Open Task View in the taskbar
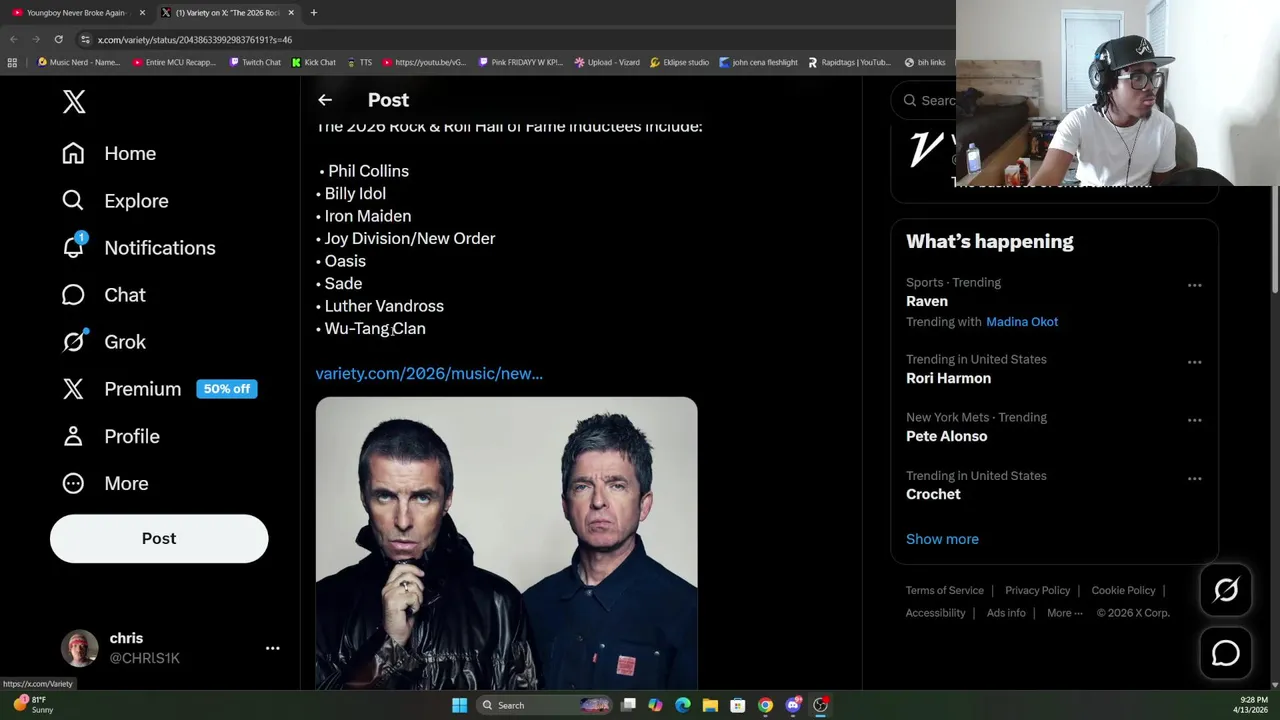The image size is (1280, 720). click(628, 705)
